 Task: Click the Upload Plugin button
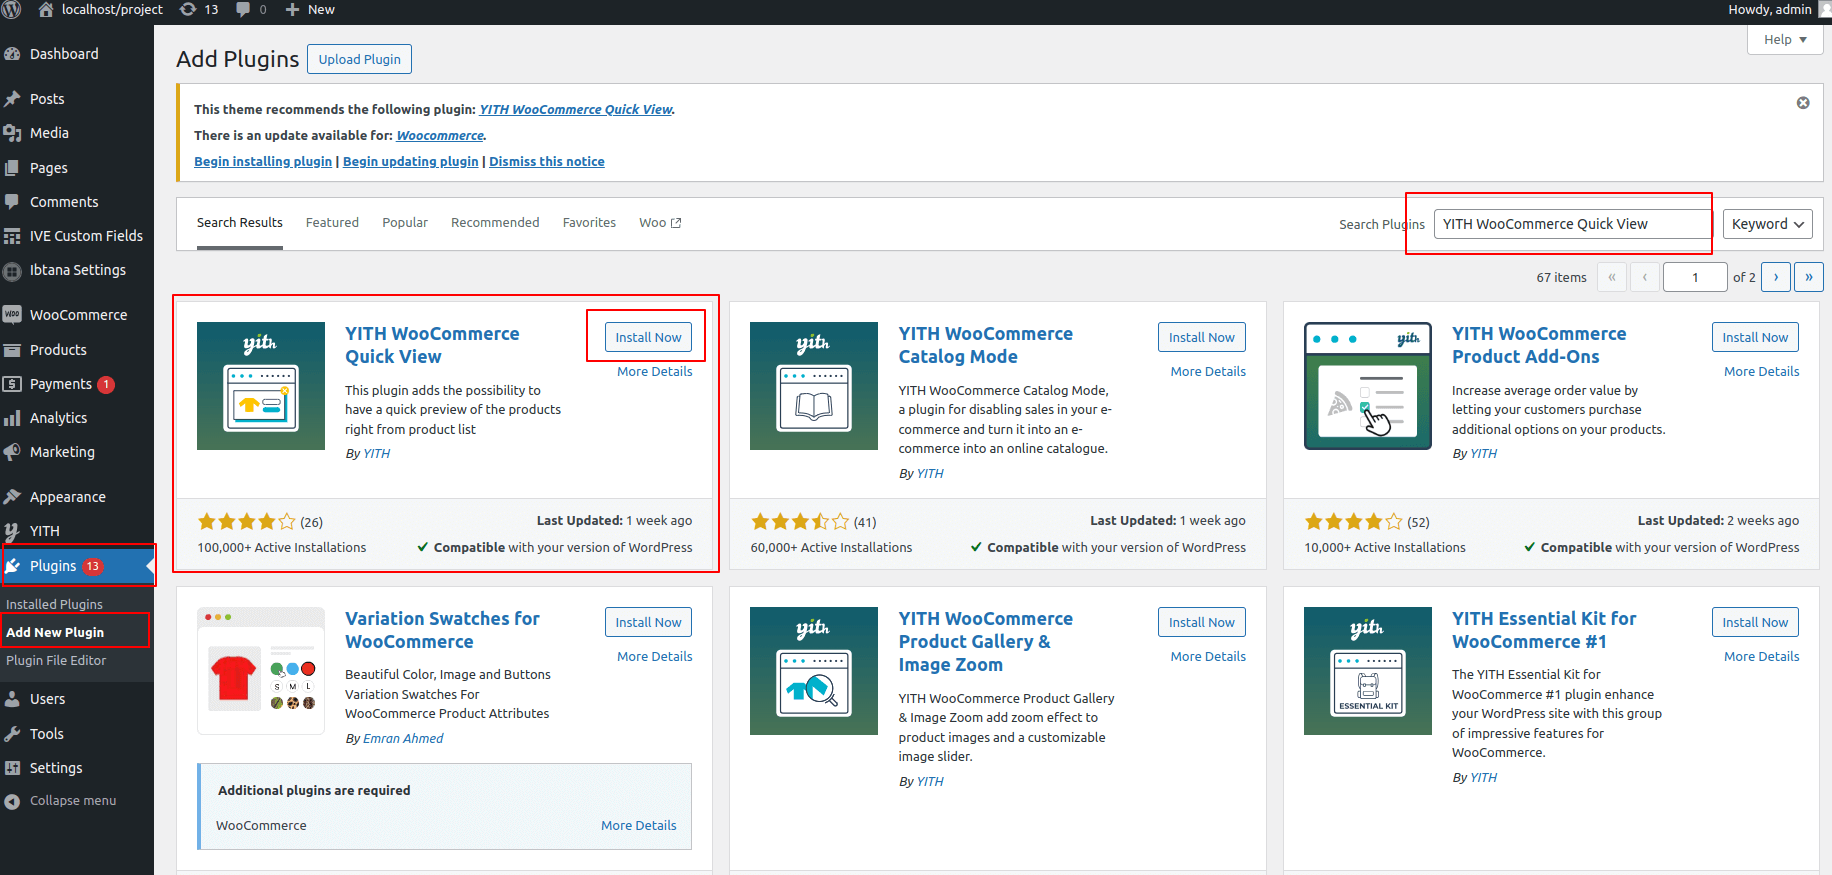click(x=359, y=59)
